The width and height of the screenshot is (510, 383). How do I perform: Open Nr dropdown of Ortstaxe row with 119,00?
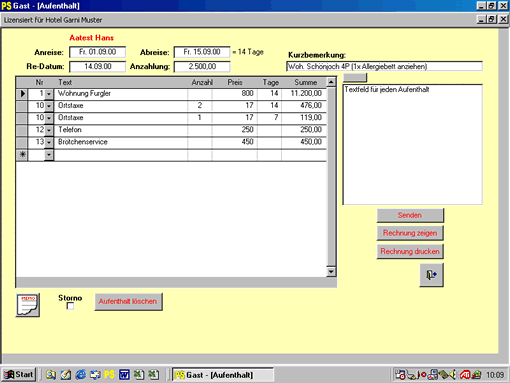[49, 118]
